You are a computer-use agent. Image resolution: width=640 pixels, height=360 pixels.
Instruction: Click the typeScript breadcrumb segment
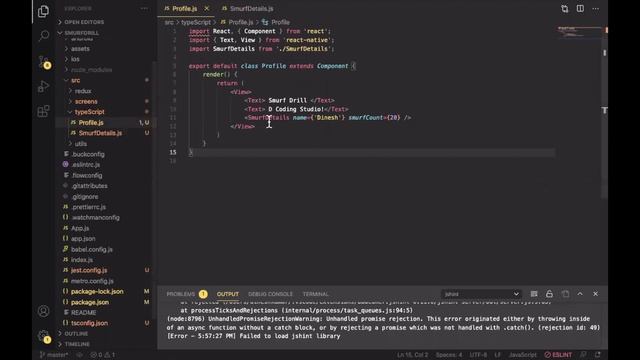click(x=196, y=22)
